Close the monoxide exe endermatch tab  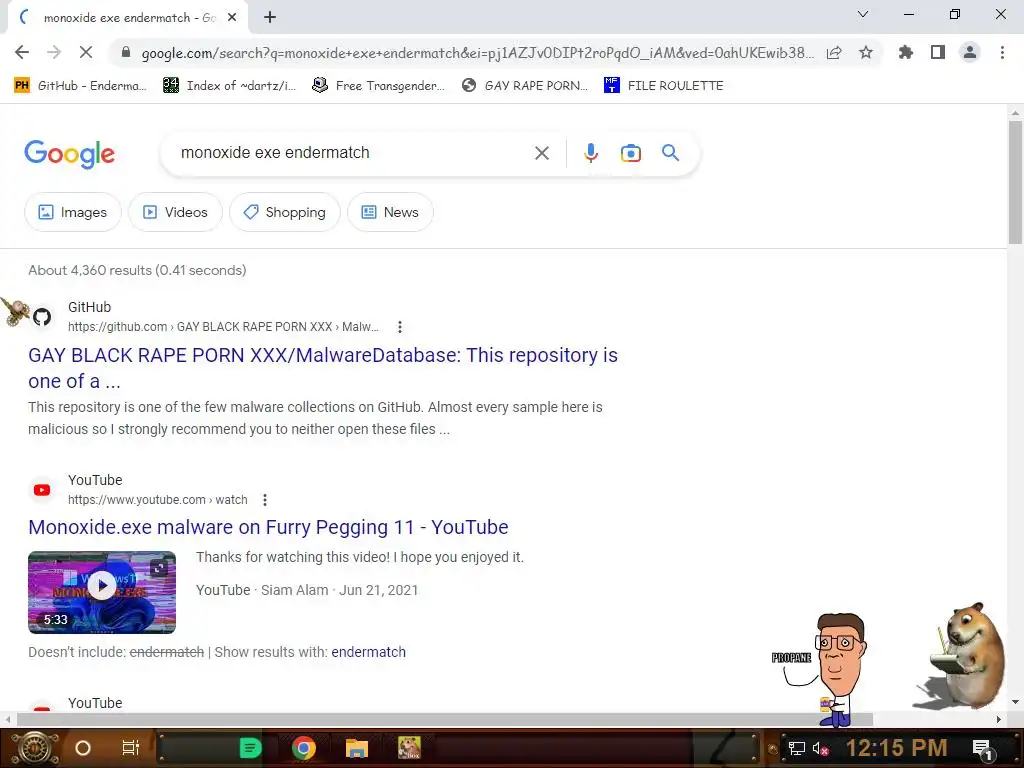[x=232, y=18]
